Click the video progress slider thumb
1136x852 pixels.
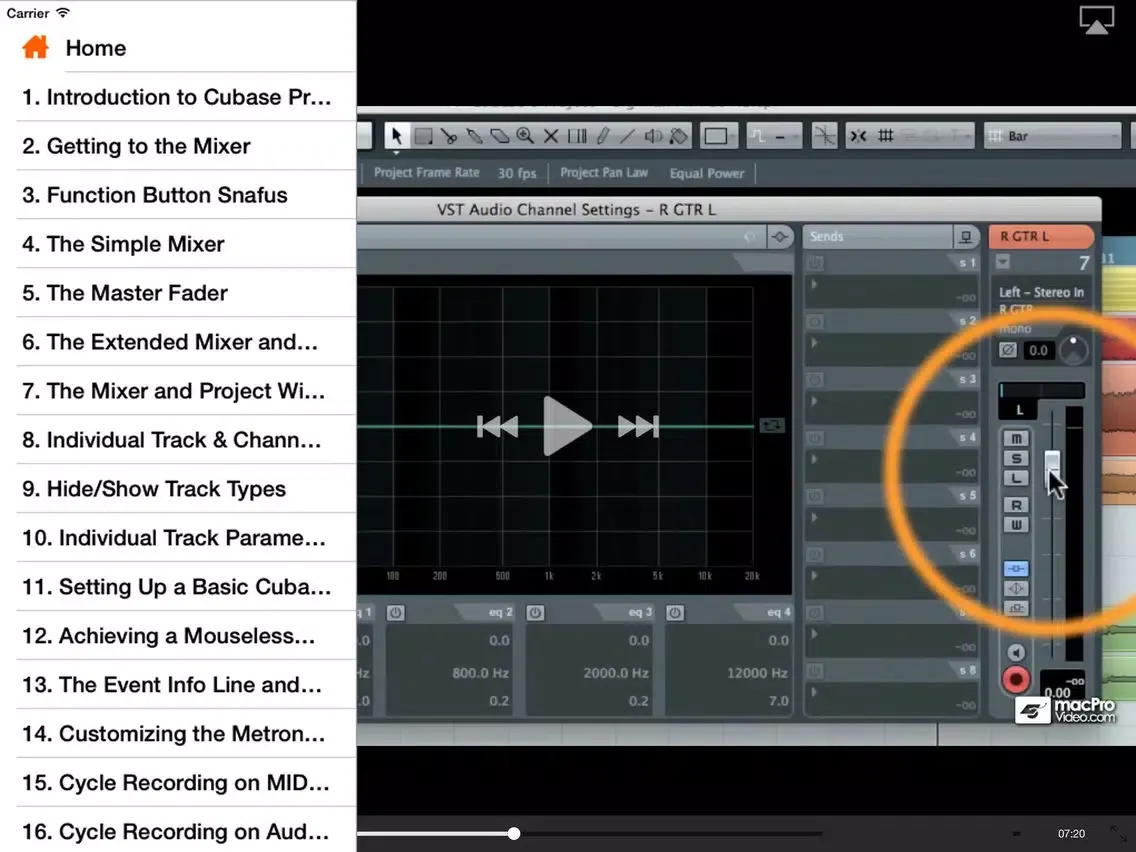(x=514, y=833)
